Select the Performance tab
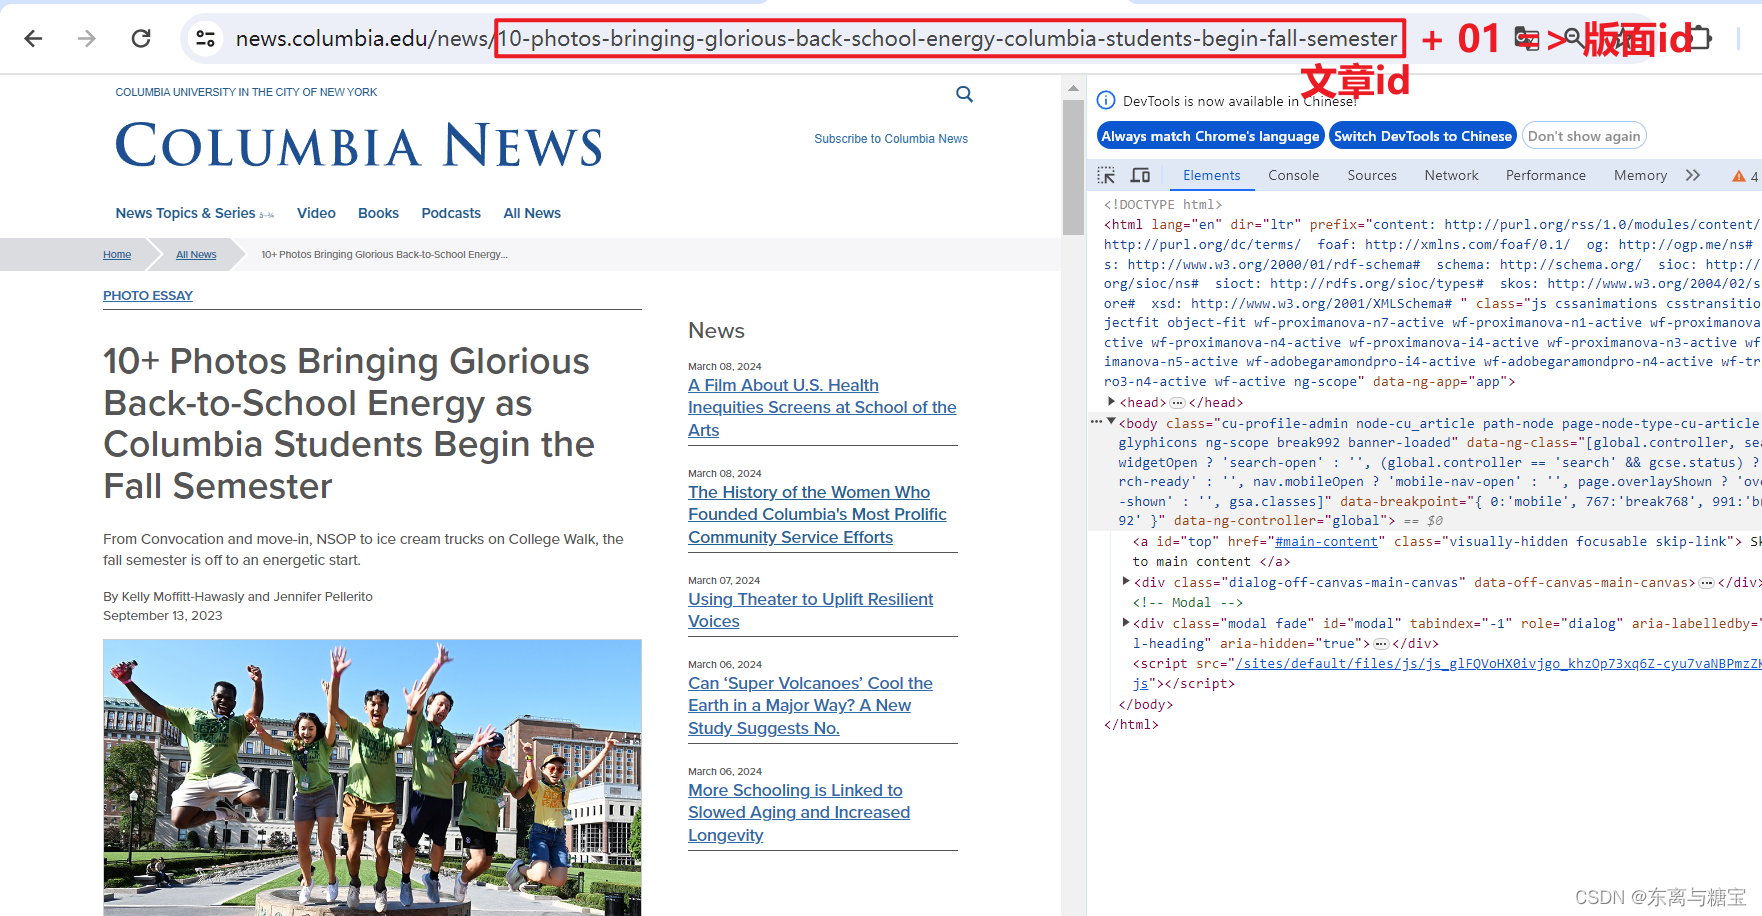 tap(1545, 175)
